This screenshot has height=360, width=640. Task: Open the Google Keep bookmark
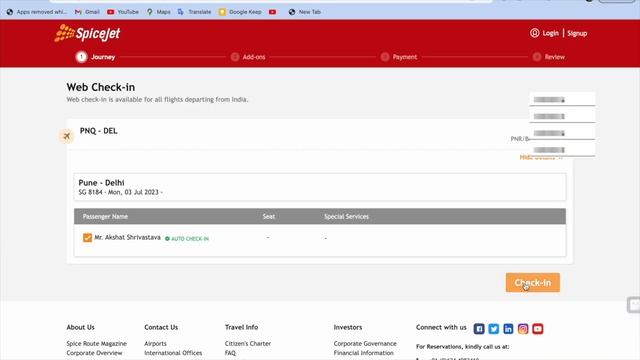240,12
